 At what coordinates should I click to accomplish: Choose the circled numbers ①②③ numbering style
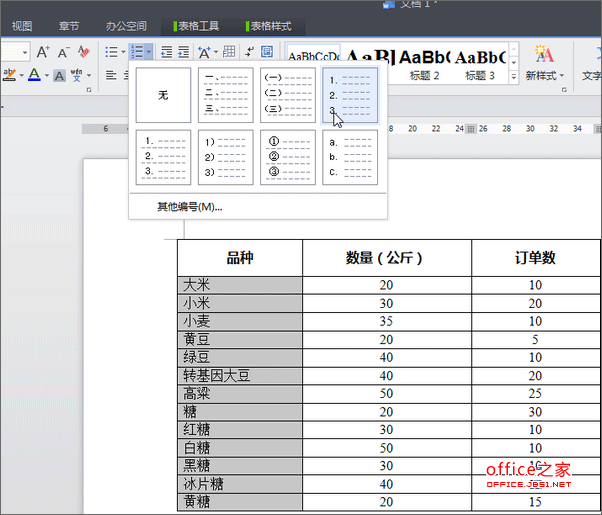click(x=287, y=157)
